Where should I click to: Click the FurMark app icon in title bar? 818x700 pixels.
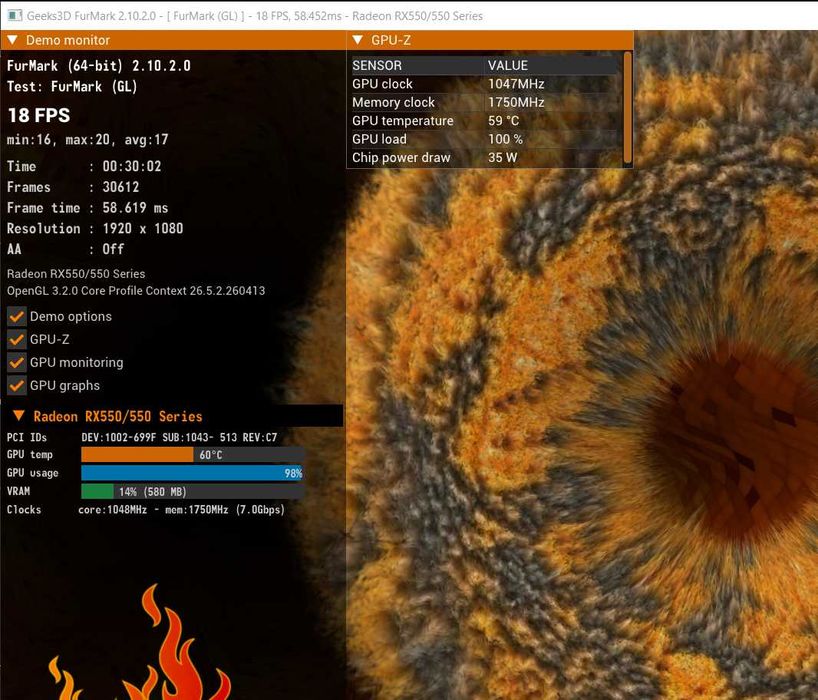click(15, 15)
